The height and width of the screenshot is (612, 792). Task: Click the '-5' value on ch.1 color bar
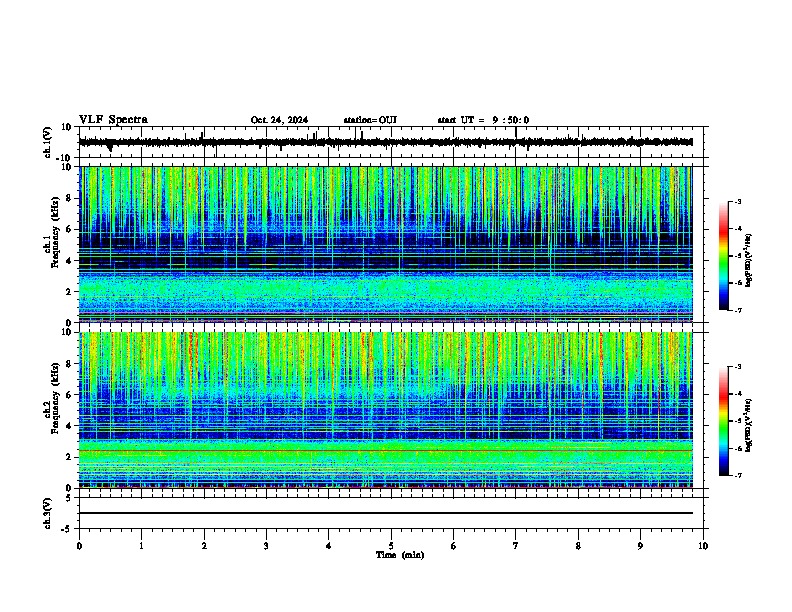point(738,256)
